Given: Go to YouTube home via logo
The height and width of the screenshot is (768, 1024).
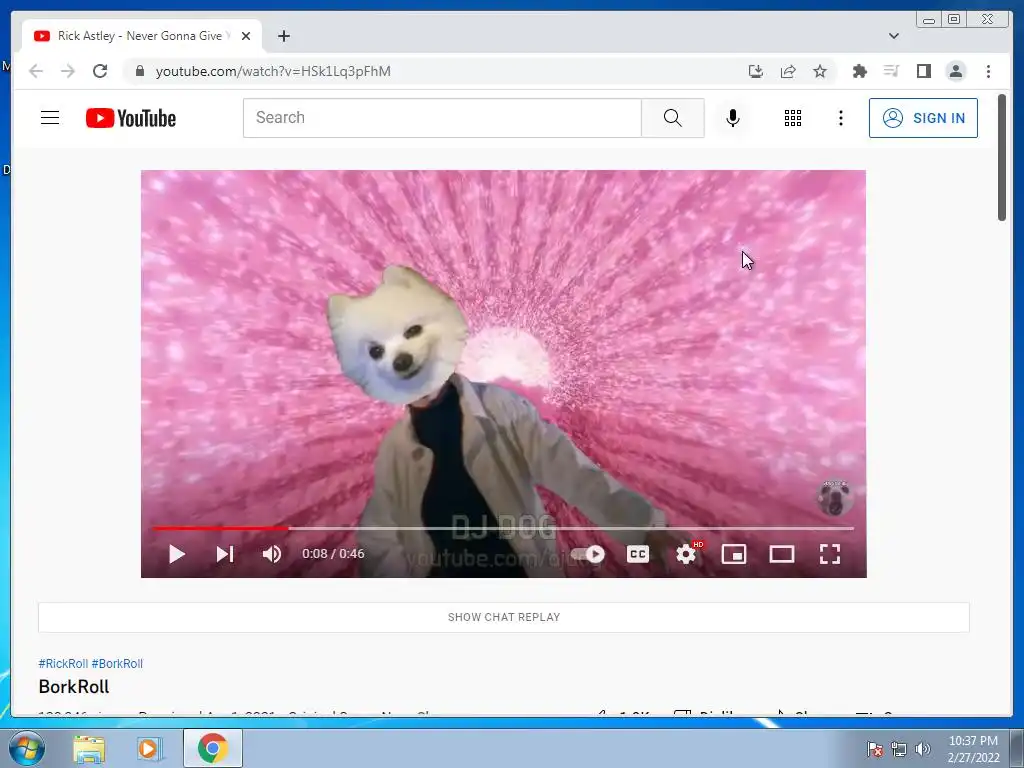Looking at the screenshot, I should [131, 118].
